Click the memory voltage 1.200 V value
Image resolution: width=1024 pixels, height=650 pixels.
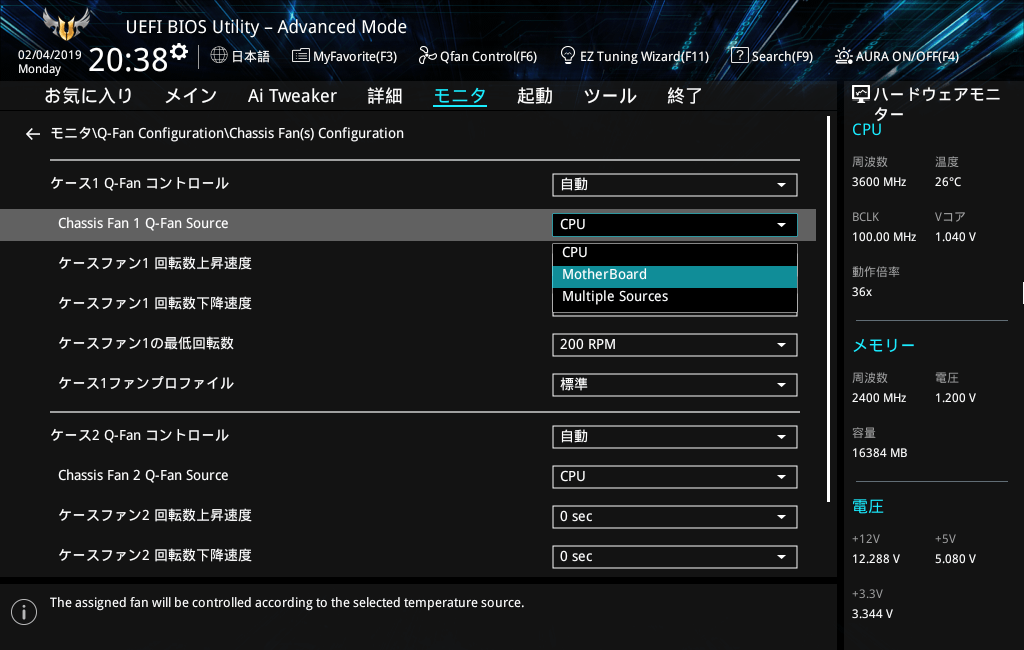tap(955, 398)
